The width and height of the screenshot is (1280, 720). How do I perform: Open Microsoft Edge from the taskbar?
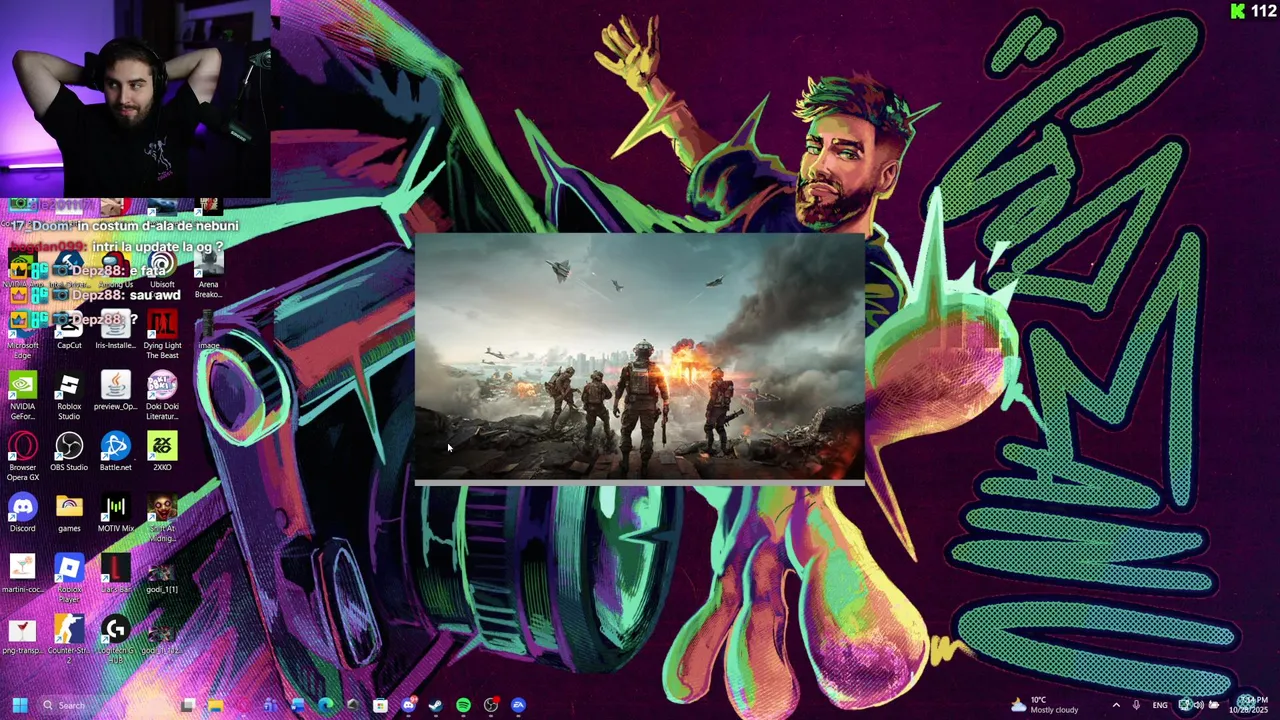[325, 705]
